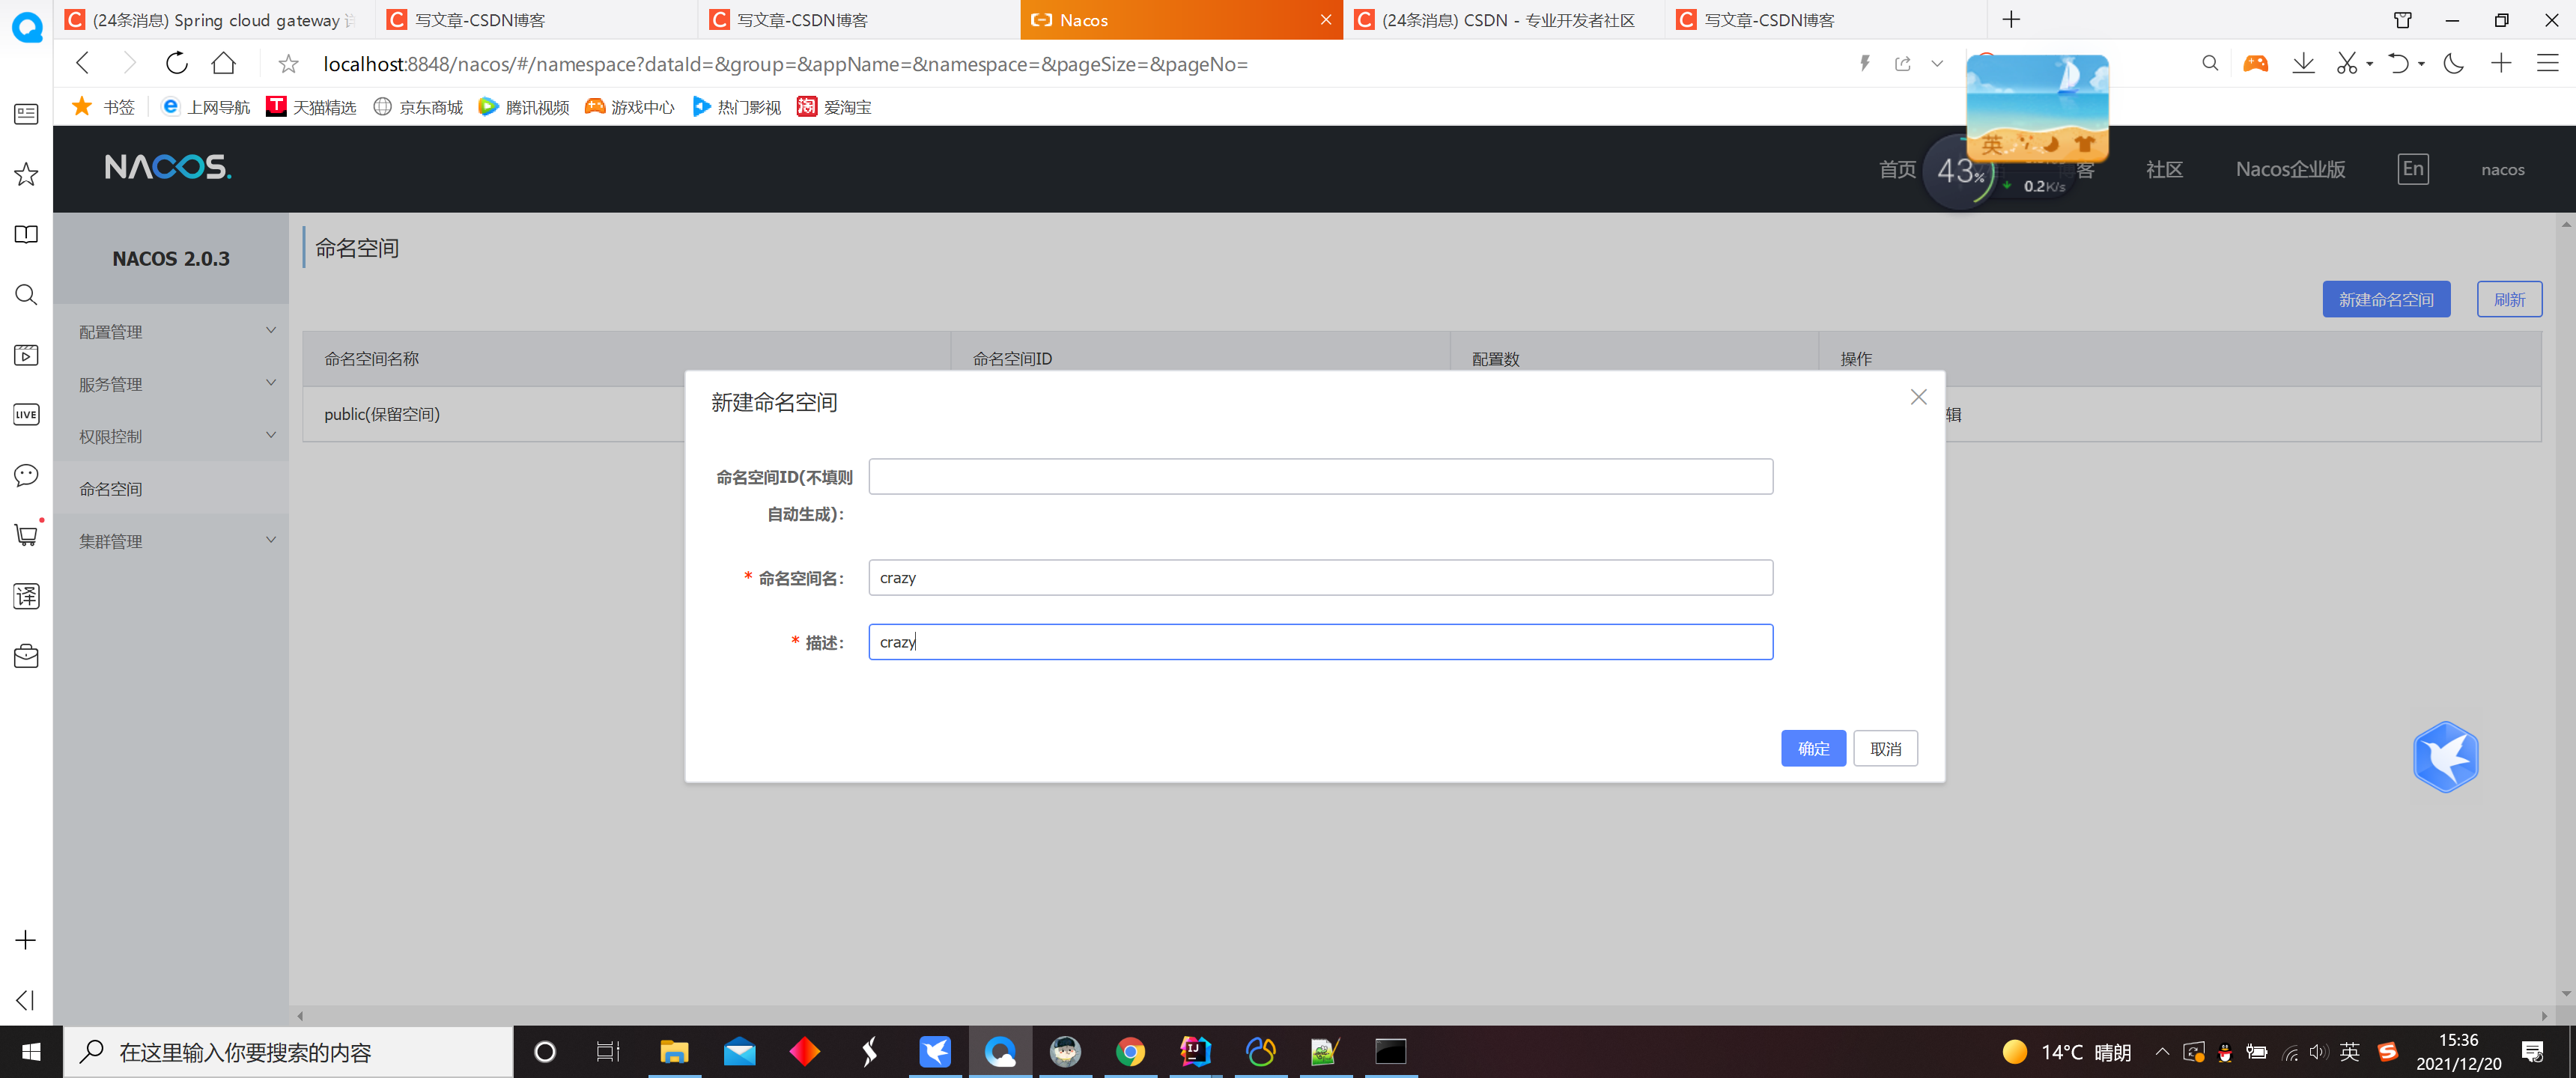The height and width of the screenshot is (1078, 2576).
Task: Open the translate (译) tool in browser sidebar
Action: pyautogui.click(x=25, y=595)
